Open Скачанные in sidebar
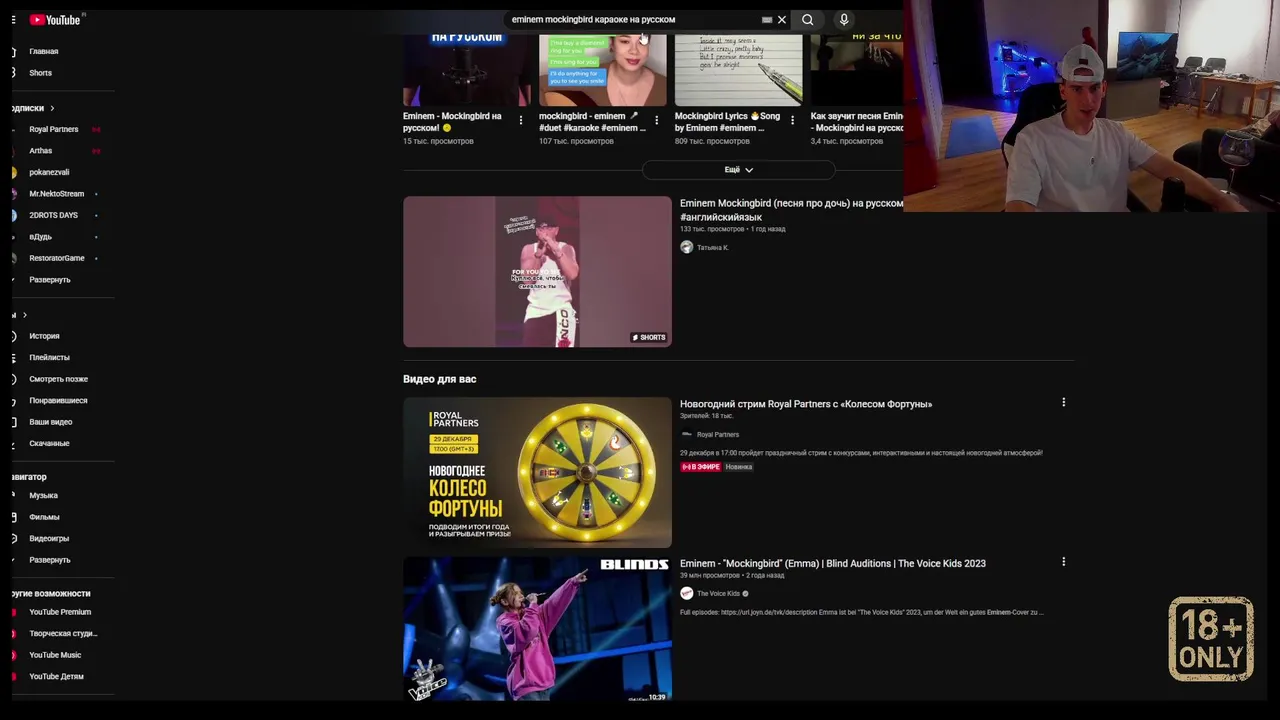 coord(49,444)
